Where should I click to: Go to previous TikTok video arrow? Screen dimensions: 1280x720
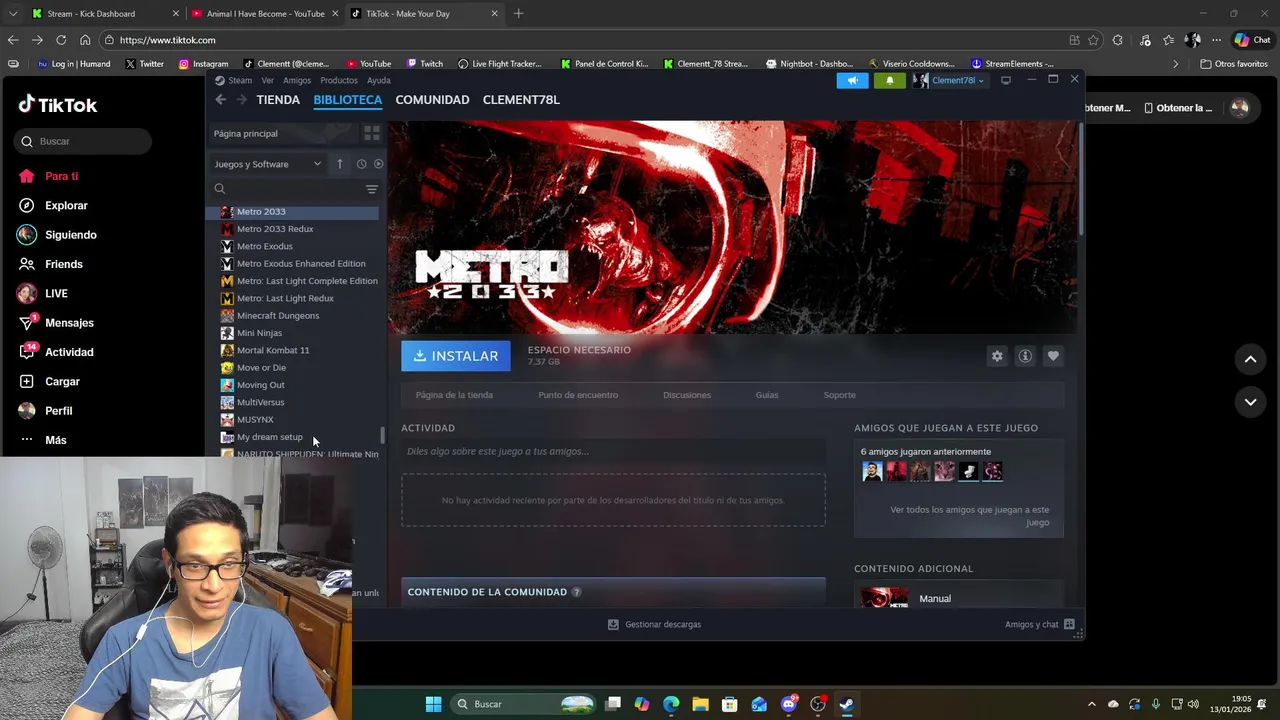coord(1250,359)
